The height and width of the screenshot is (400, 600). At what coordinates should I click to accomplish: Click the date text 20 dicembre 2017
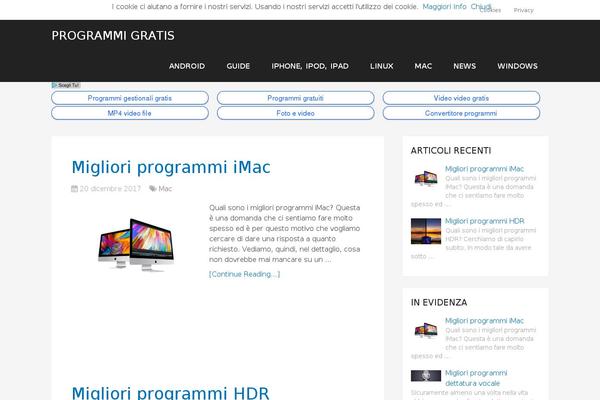click(110, 188)
